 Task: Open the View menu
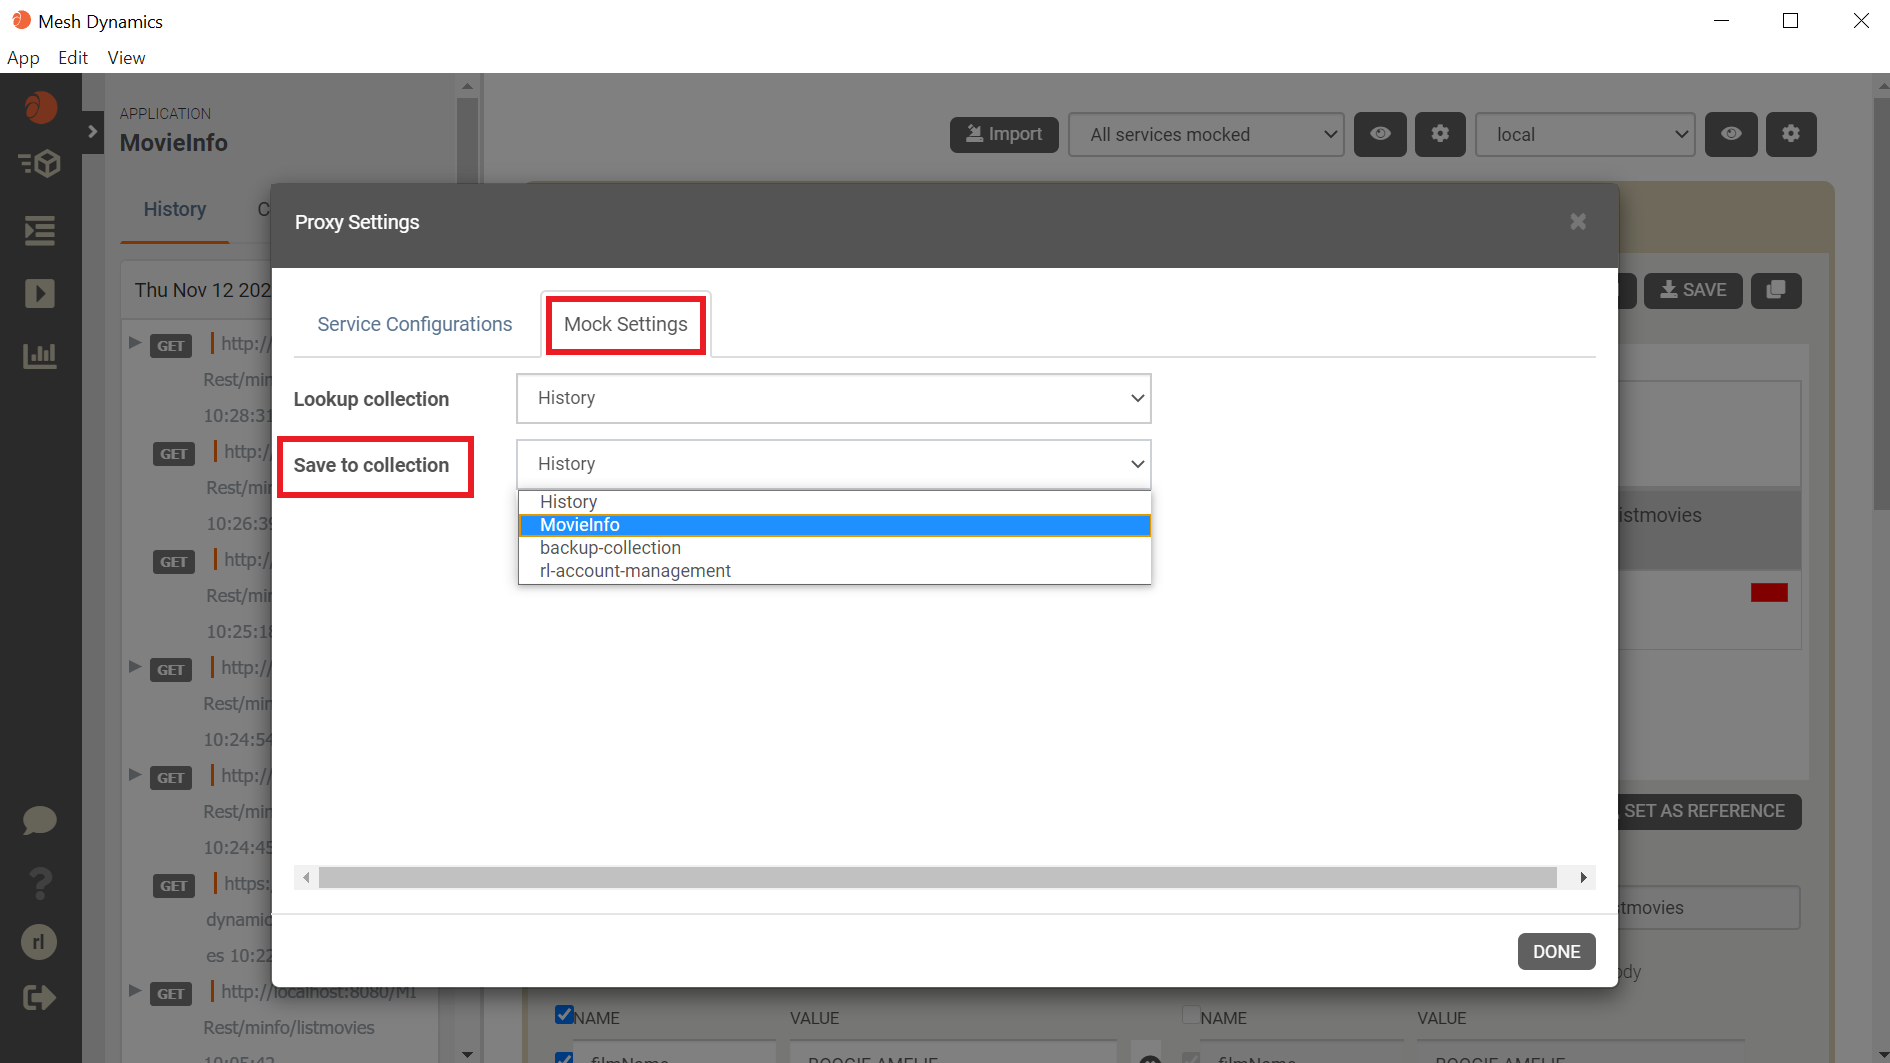coord(126,58)
